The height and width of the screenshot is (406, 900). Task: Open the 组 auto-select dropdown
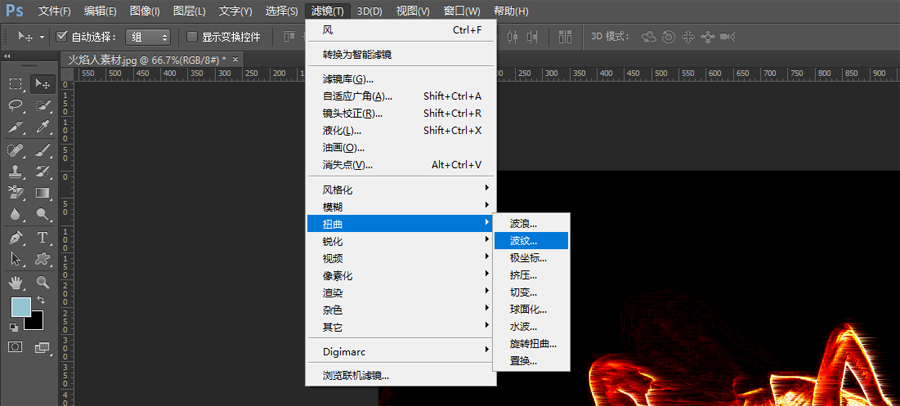click(x=149, y=37)
